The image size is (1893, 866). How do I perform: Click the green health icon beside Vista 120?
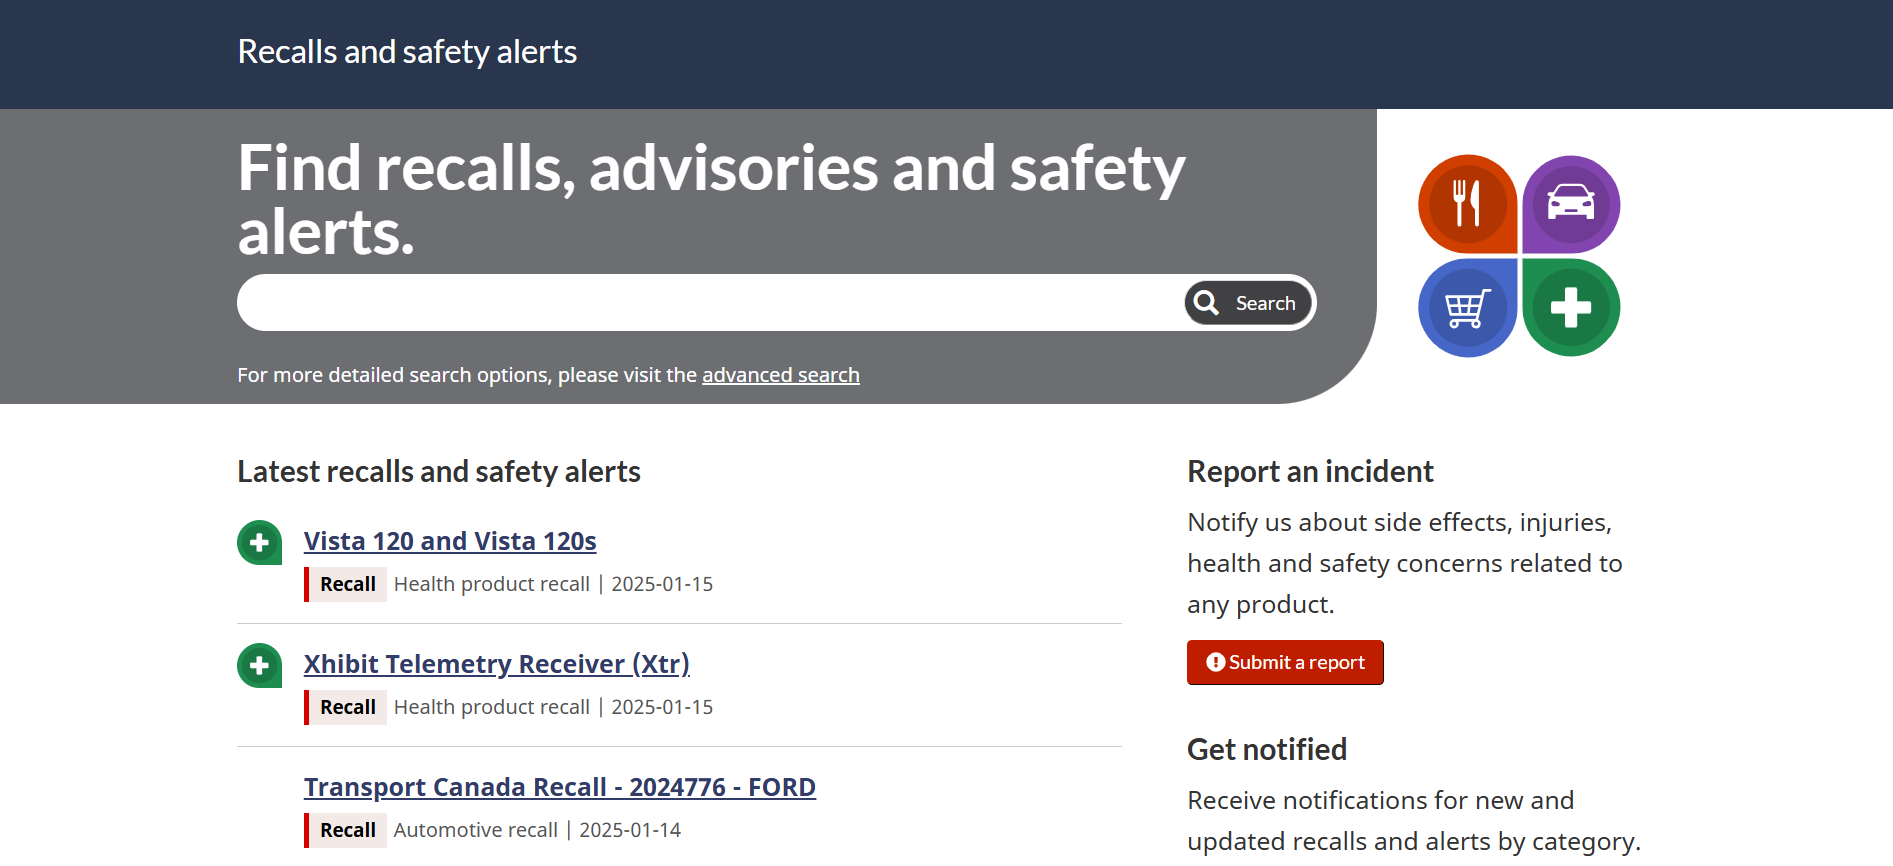click(x=259, y=543)
